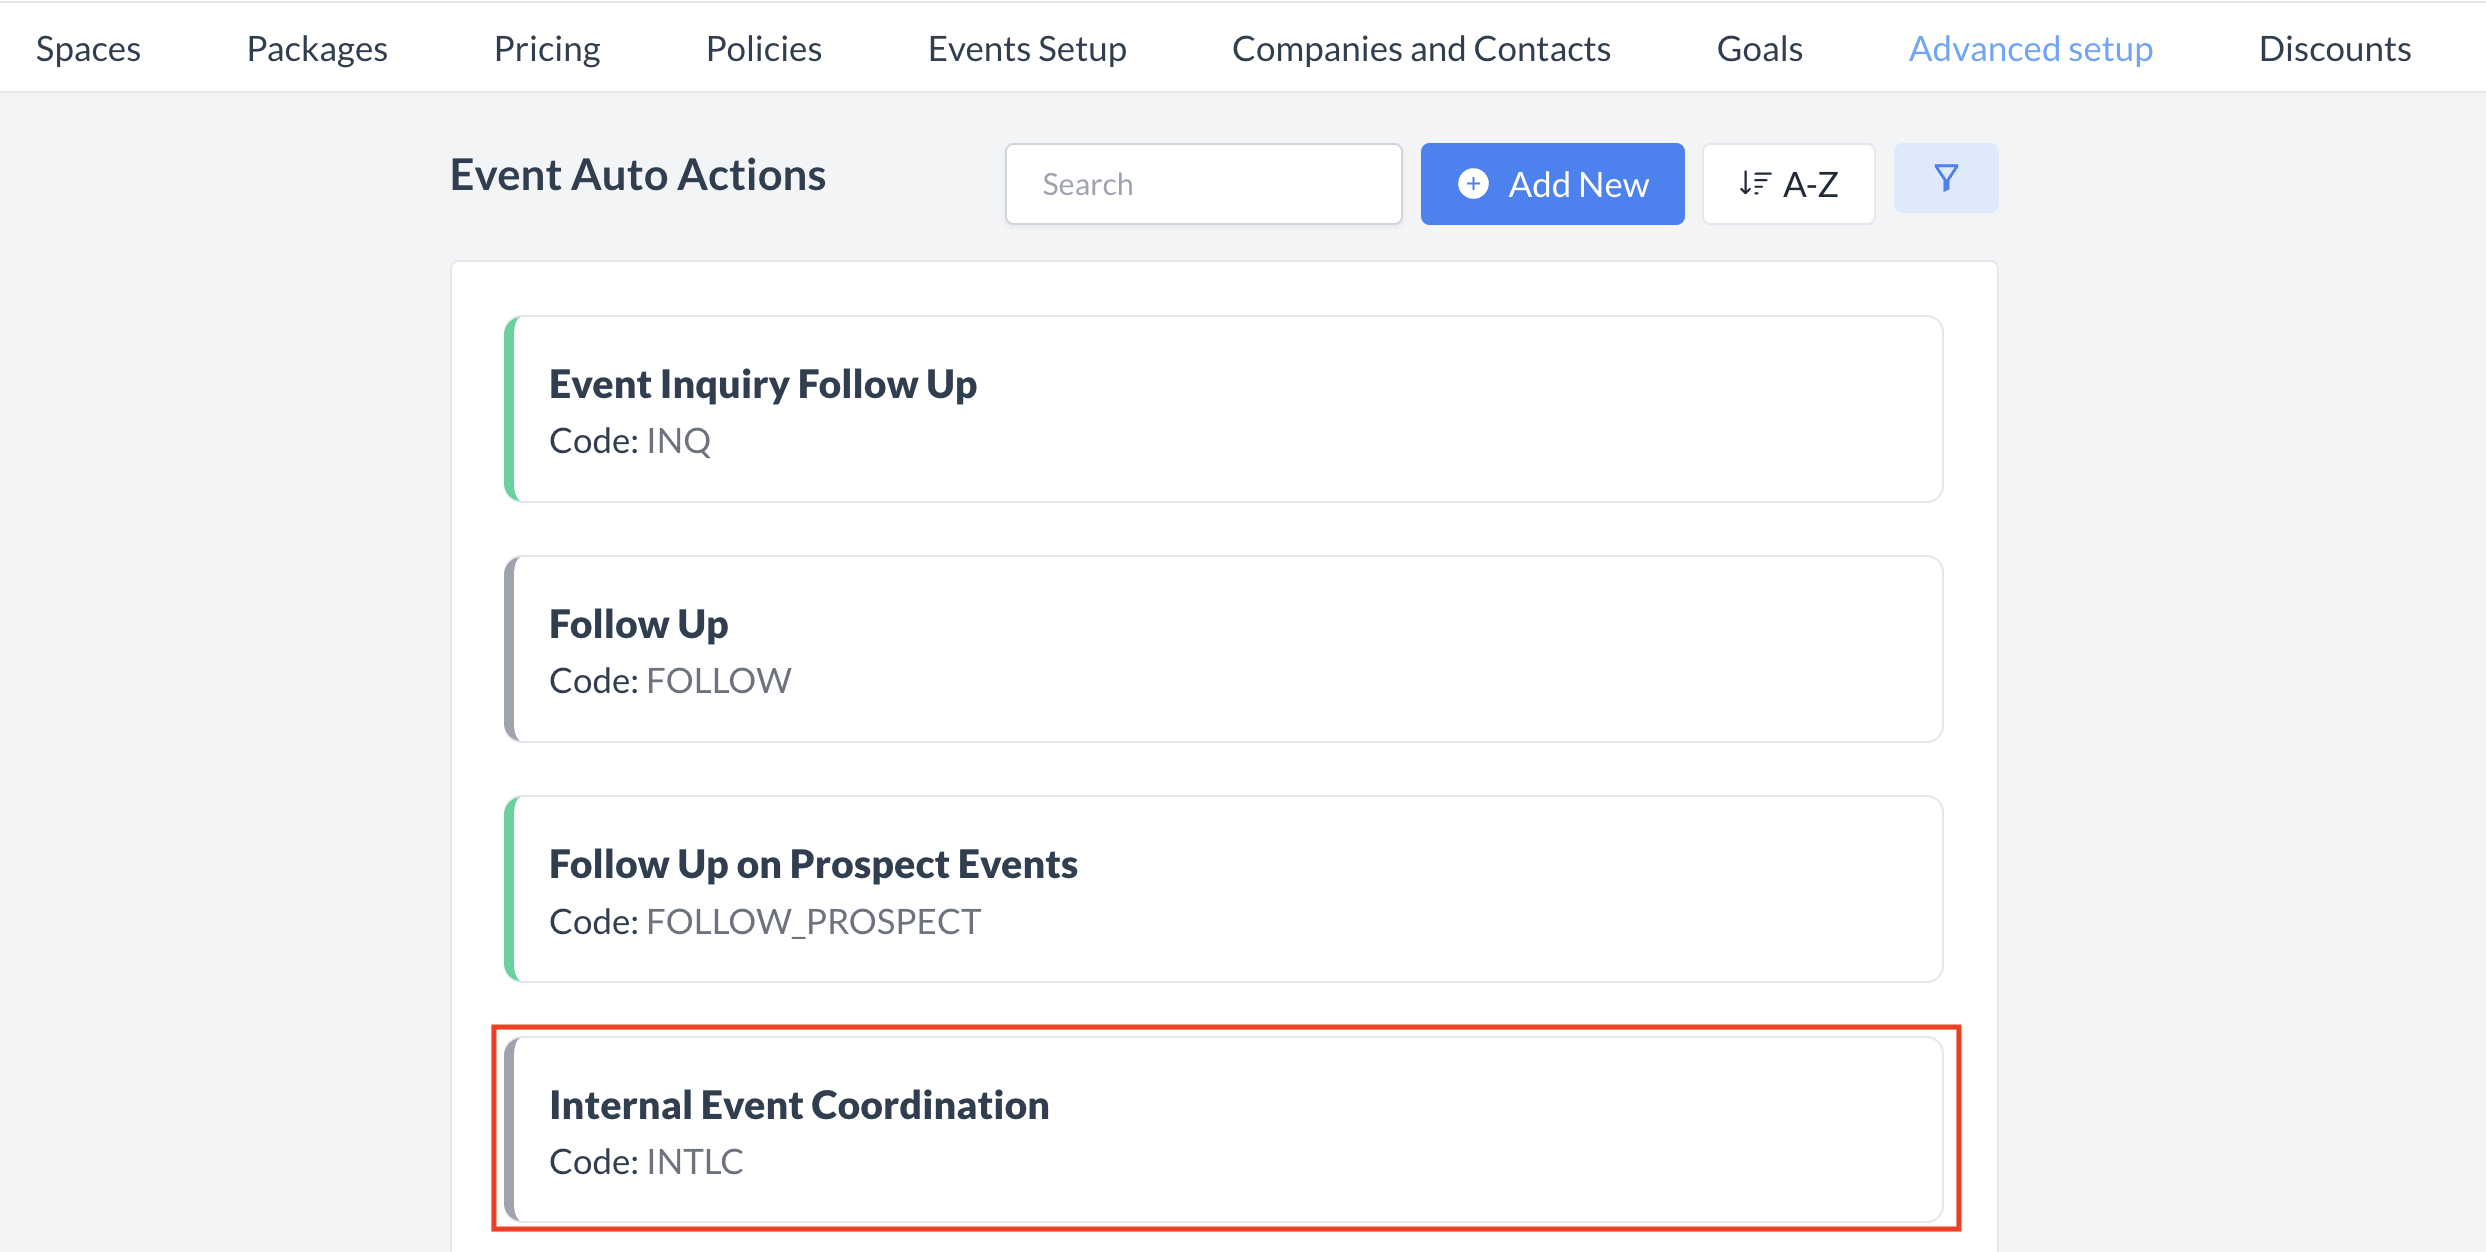
Task: Open the filter options icon
Action: 1944,177
